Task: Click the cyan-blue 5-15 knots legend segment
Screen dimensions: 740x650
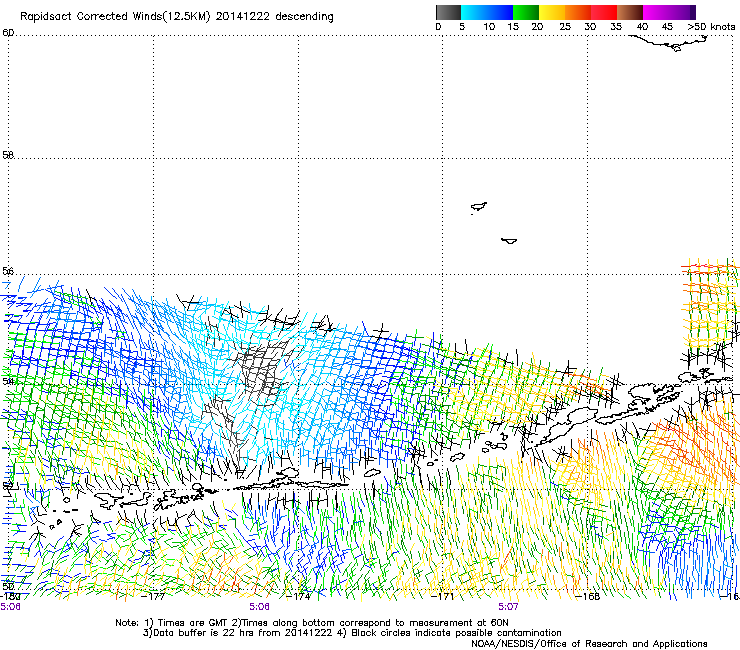Action: 487,12
